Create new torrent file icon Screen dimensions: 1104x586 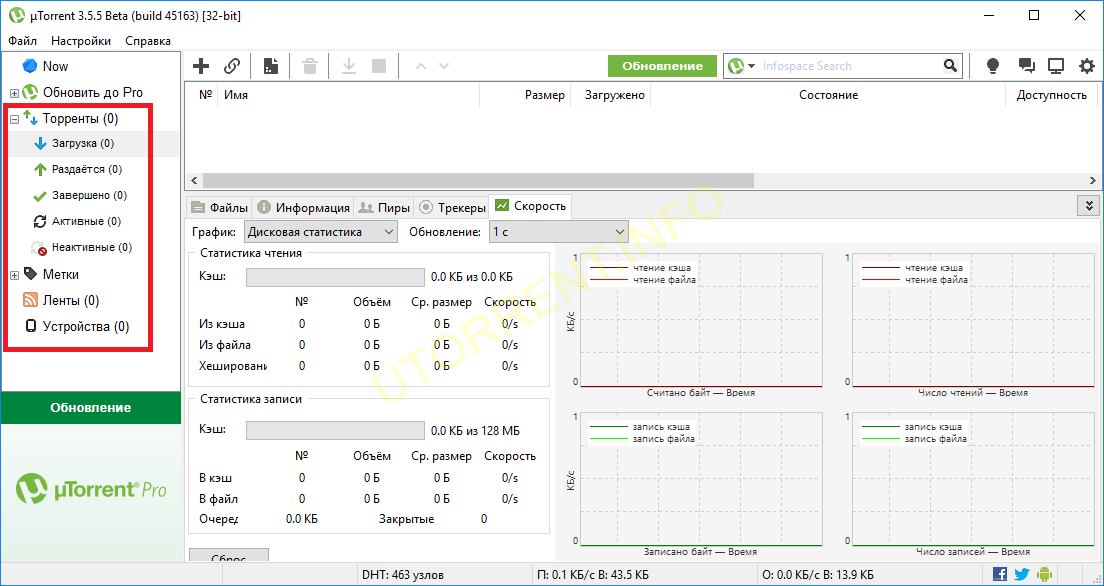pyautogui.click(x=271, y=66)
